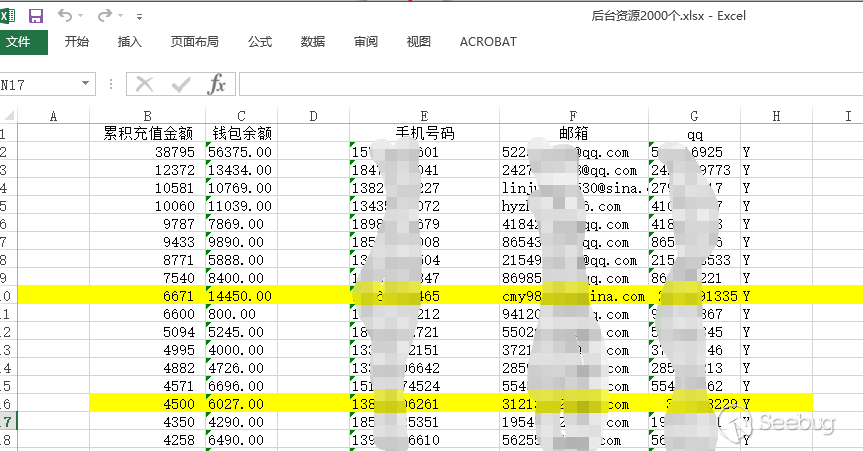
Task: Open Insert Function with fx icon
Action: [216, 84]
